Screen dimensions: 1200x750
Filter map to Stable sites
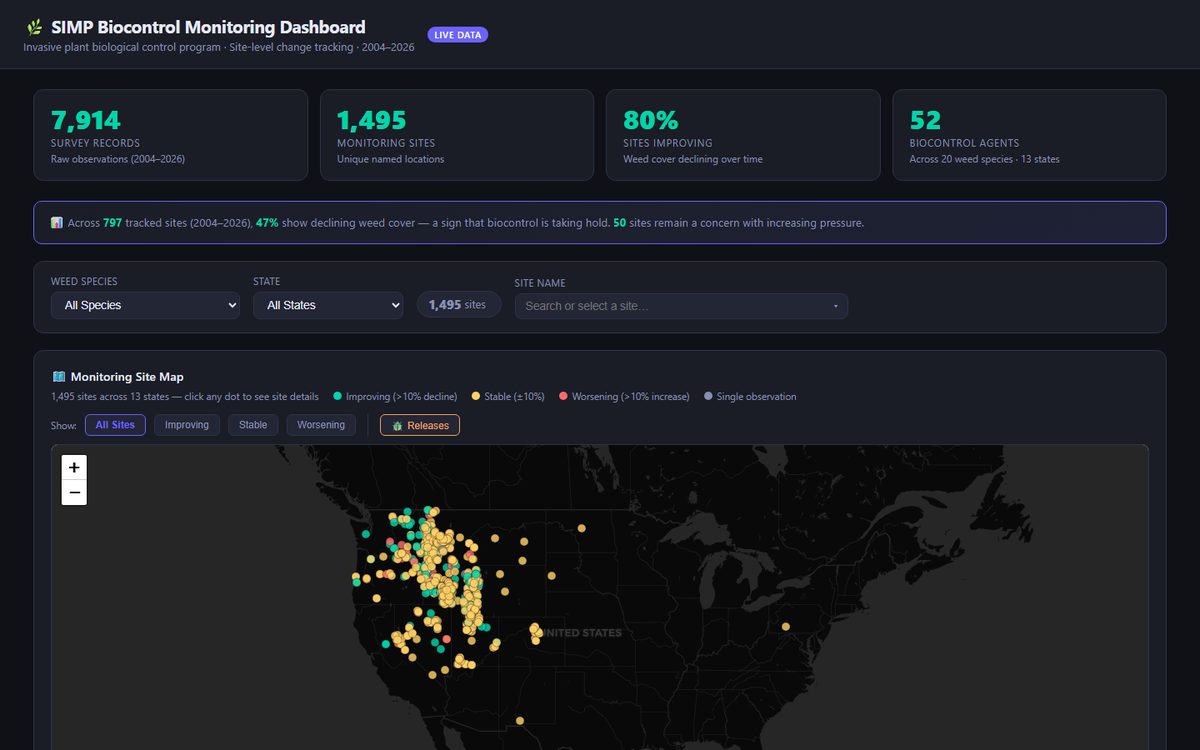pyautogui.click(x=253, y=425)
